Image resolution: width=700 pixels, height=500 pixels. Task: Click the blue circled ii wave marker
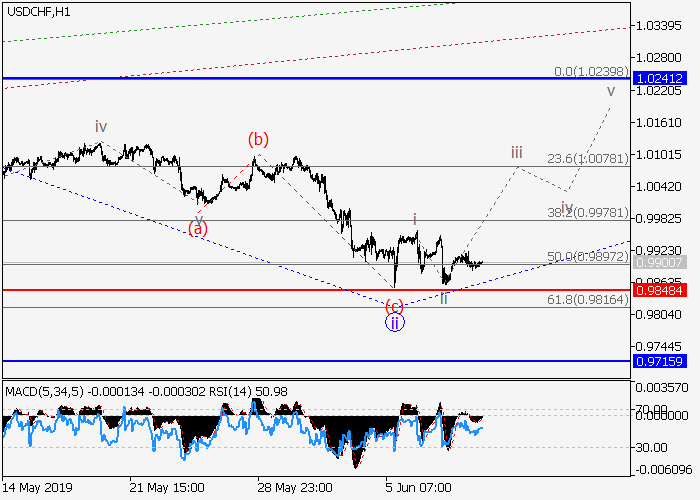[x=395, y=322]
